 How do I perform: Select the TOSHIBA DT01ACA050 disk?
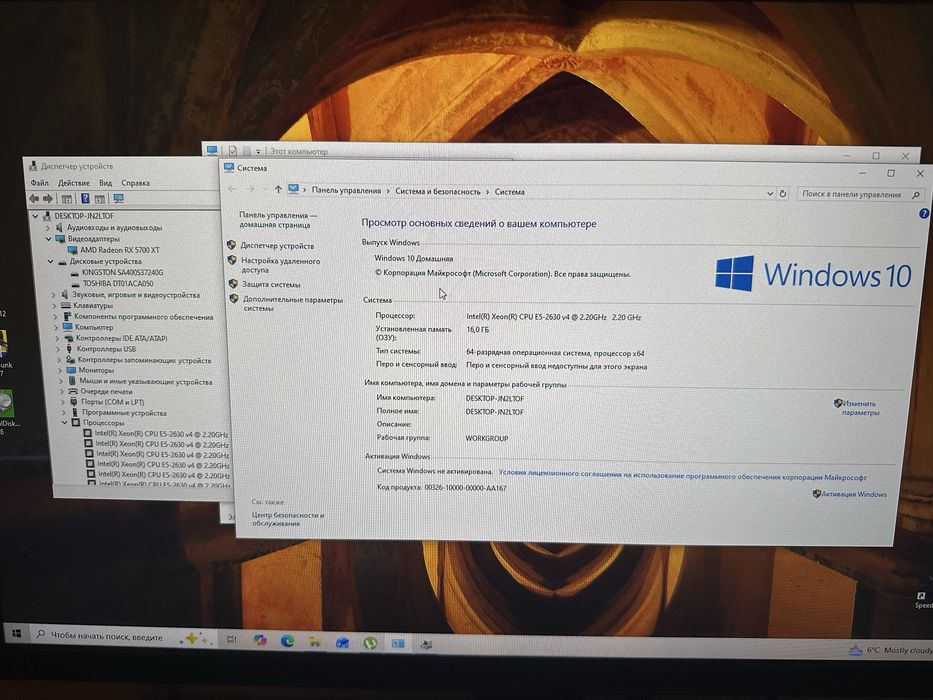point(118,283)
